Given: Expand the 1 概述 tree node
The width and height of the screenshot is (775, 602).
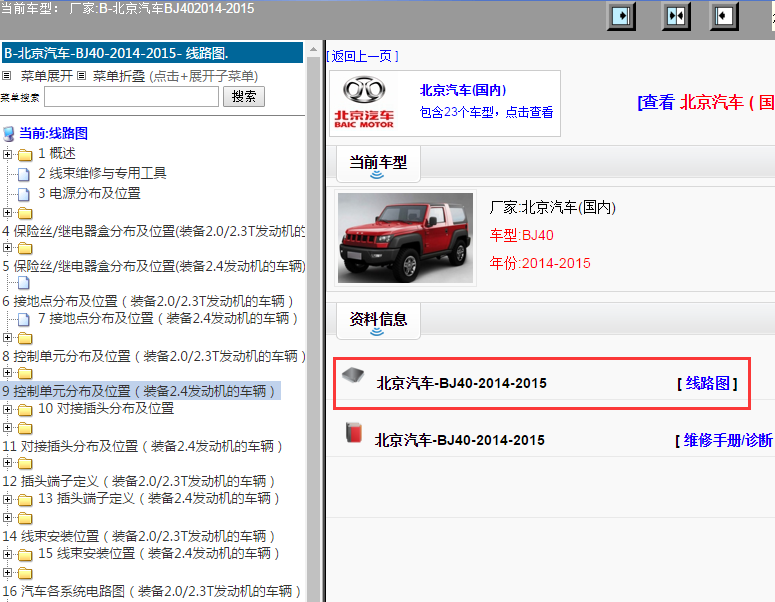Looking at the screenshot, I should [7, 154].
